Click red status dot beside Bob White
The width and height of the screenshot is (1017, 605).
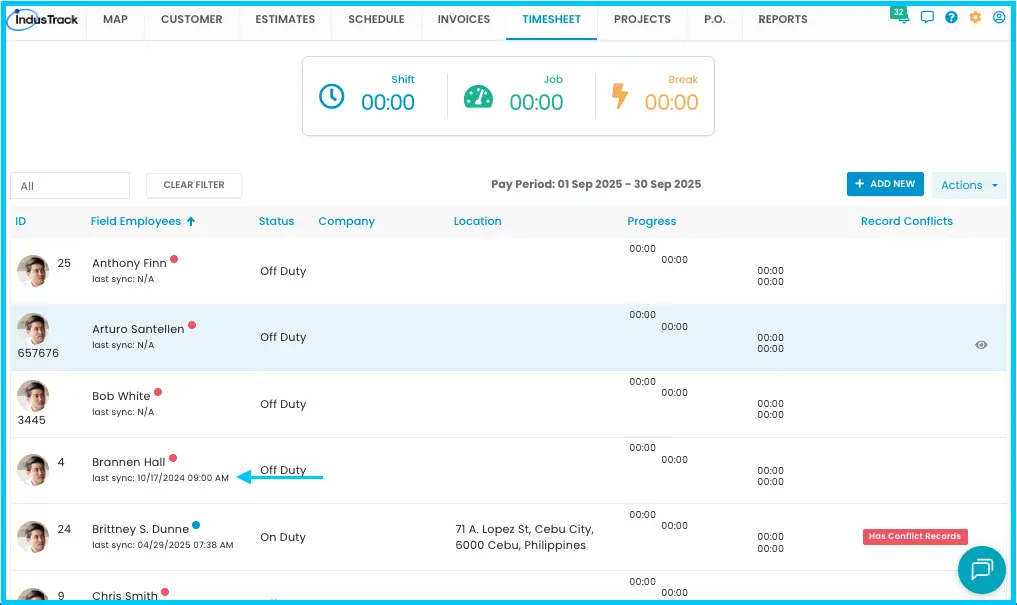pos(158,392)
